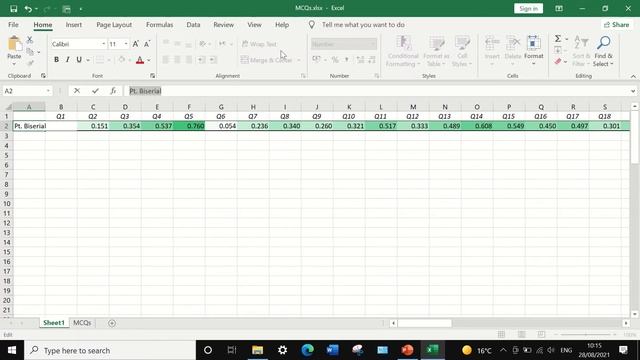
Task: Click the Paste clipboard icon
Action: 14,44
